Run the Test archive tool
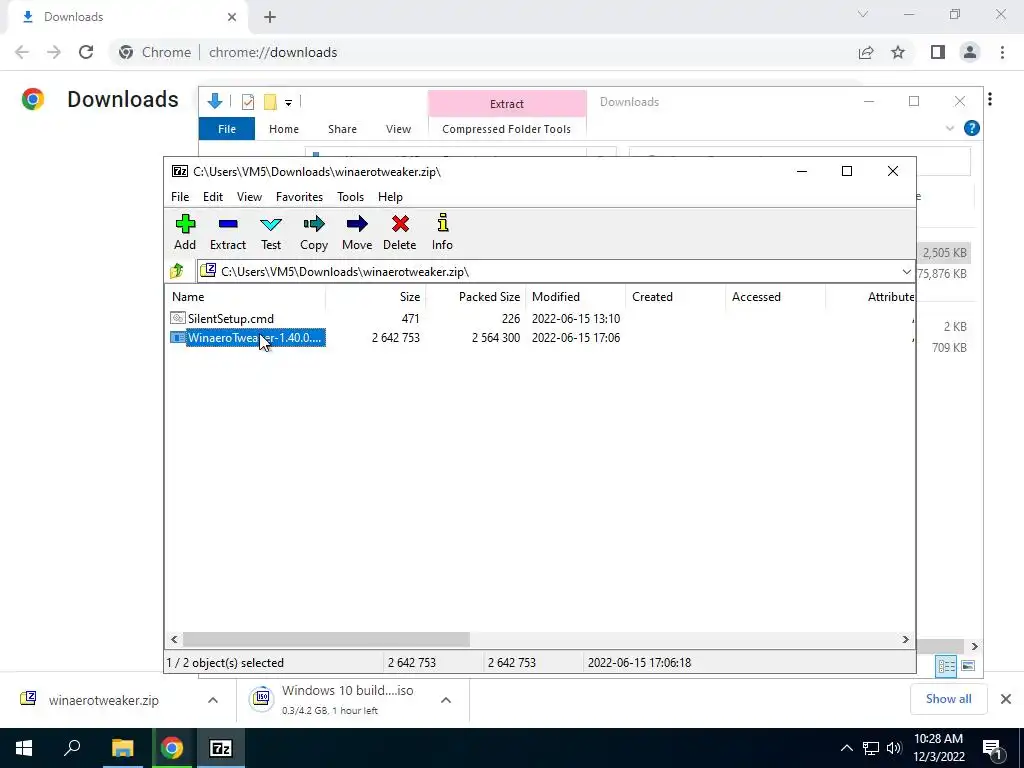 click(x=271, y=232)
